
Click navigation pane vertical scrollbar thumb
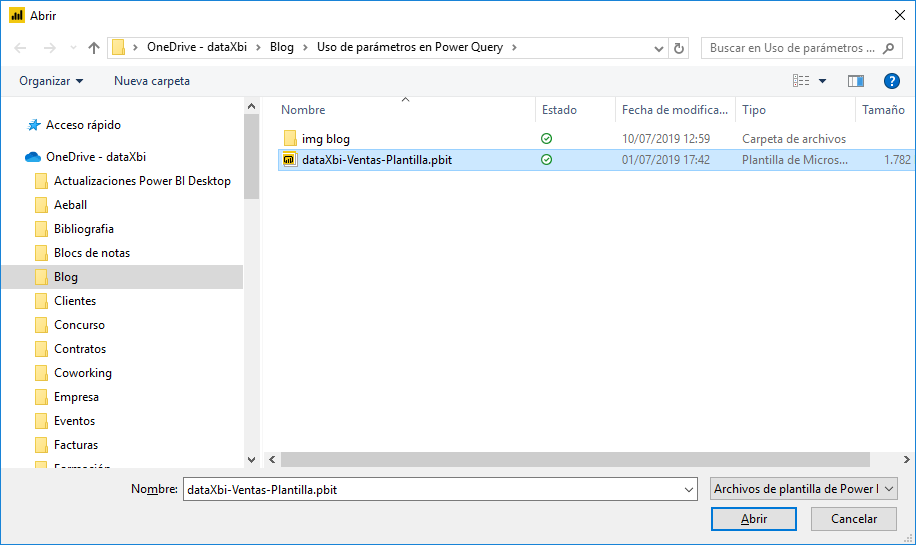pos(251,157)
